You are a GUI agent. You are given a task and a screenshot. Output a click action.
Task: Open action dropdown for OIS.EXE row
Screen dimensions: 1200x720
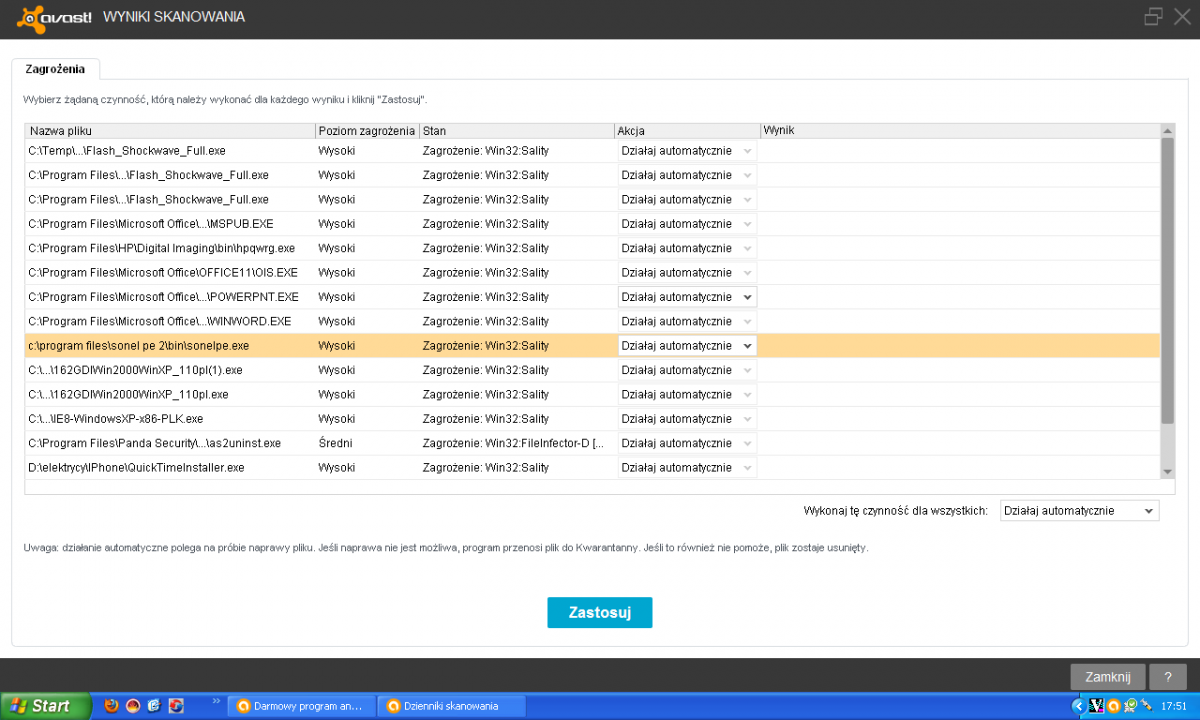click(687, 272)
